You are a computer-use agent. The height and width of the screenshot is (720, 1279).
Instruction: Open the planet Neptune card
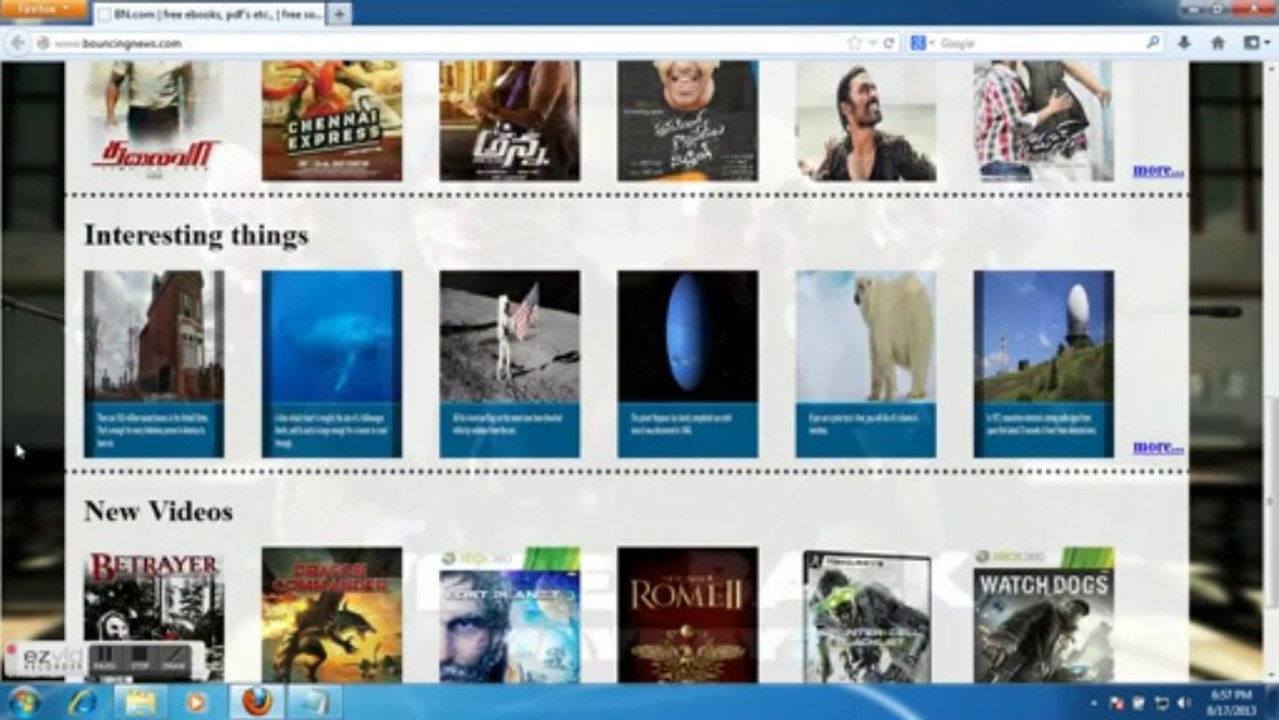tap(687, 364)
